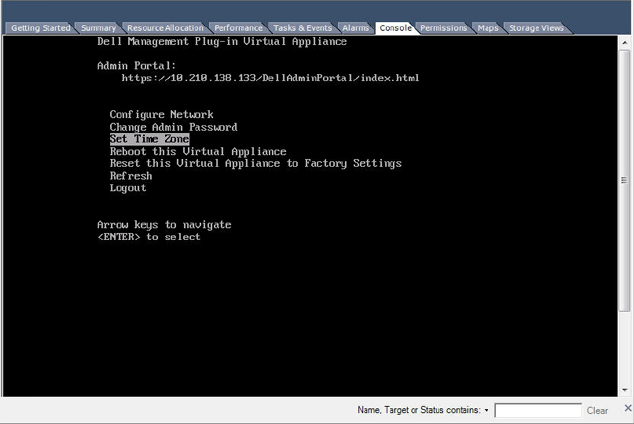Click the vertical scrollbar thumb grip
This screenshot has width=634, height=424.
pyautogui.click(x=624, y=180)
